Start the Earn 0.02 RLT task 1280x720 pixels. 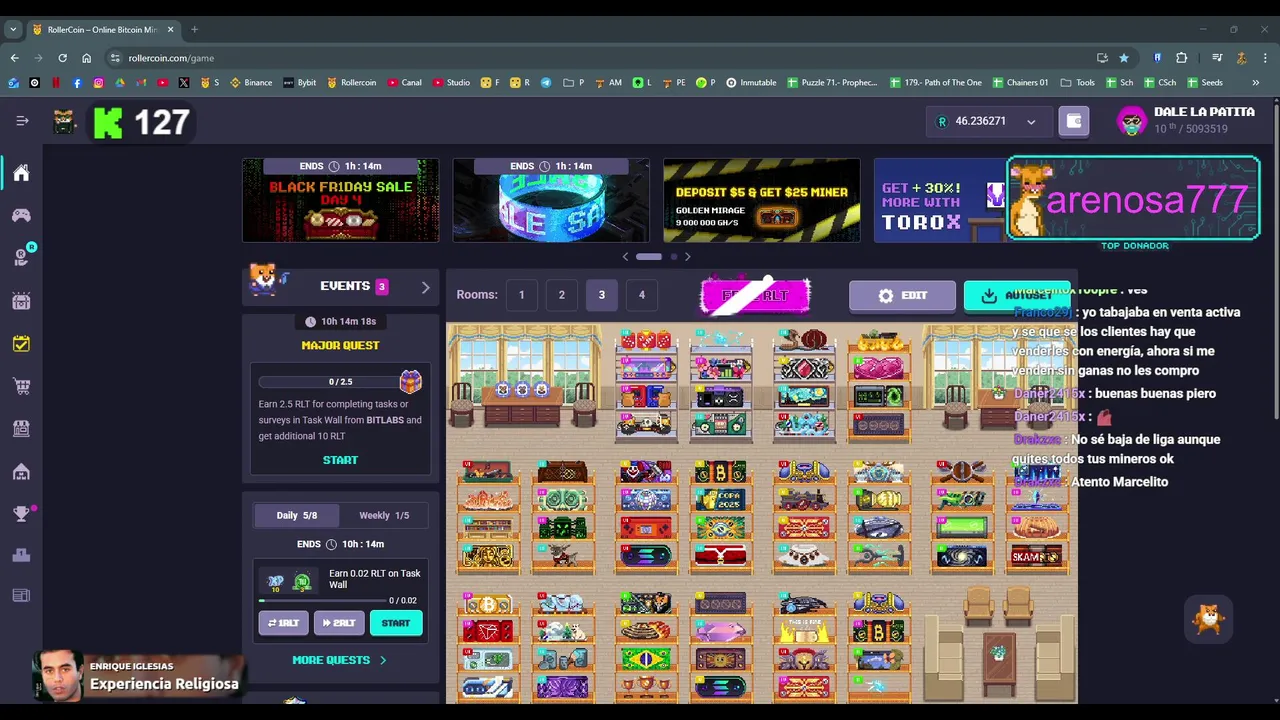point(395,623)
